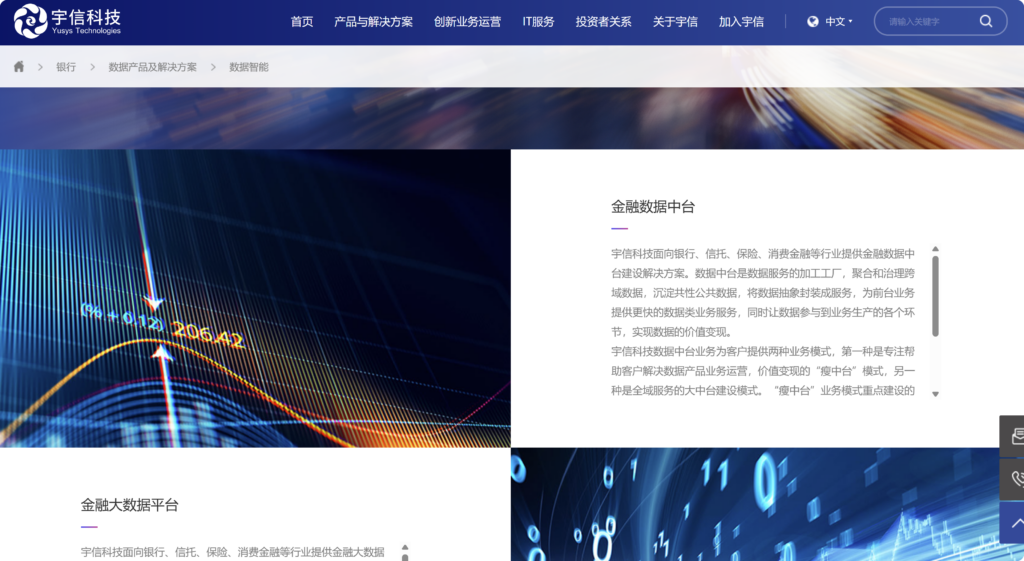Click the Yusys Technologies logo
This screenshot has width=1024, height=561.
(67, 21)
